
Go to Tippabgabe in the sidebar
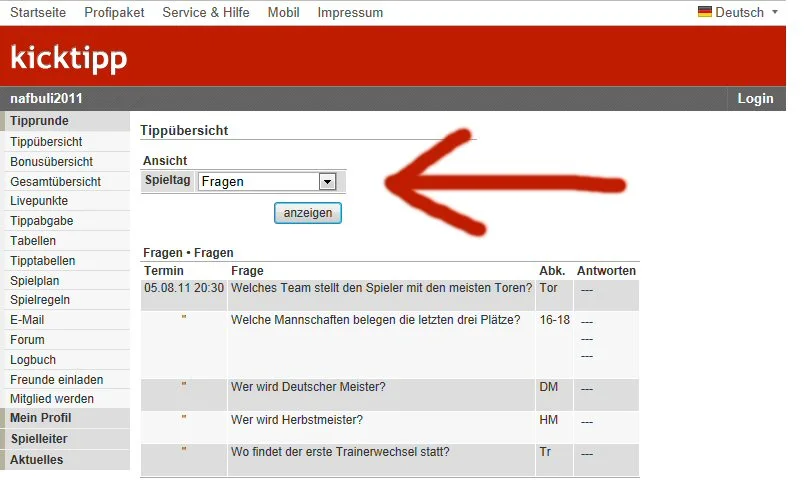(x=42, y=221)
